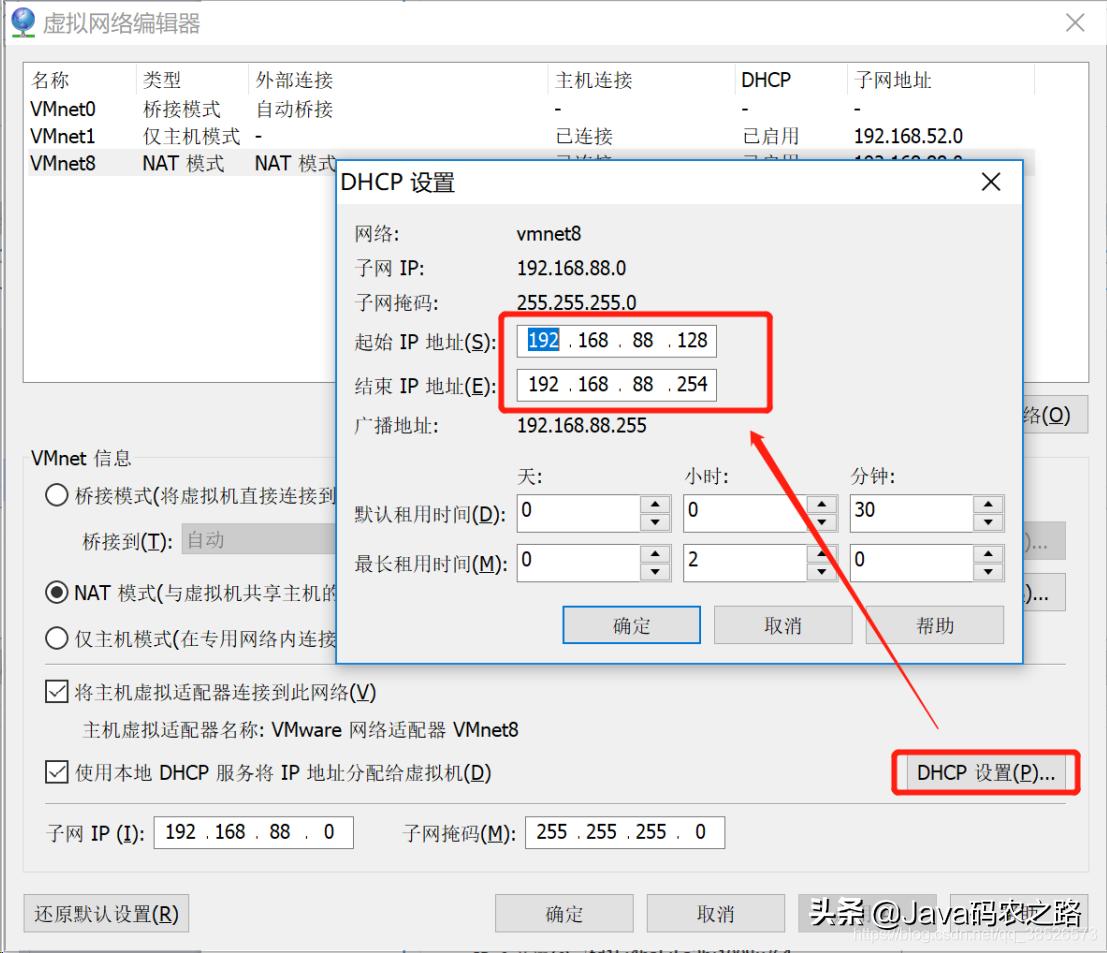Viewport: 1107px width, 953px height.
Task: Select the VMnet1 network row
Action: pyautogui.click(x=63, y=136)
